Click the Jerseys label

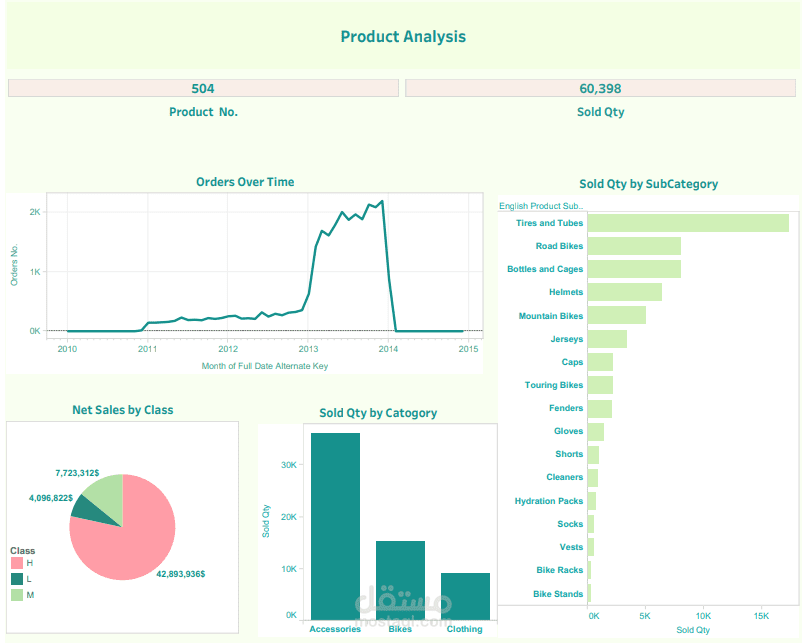tap(567, 339)
